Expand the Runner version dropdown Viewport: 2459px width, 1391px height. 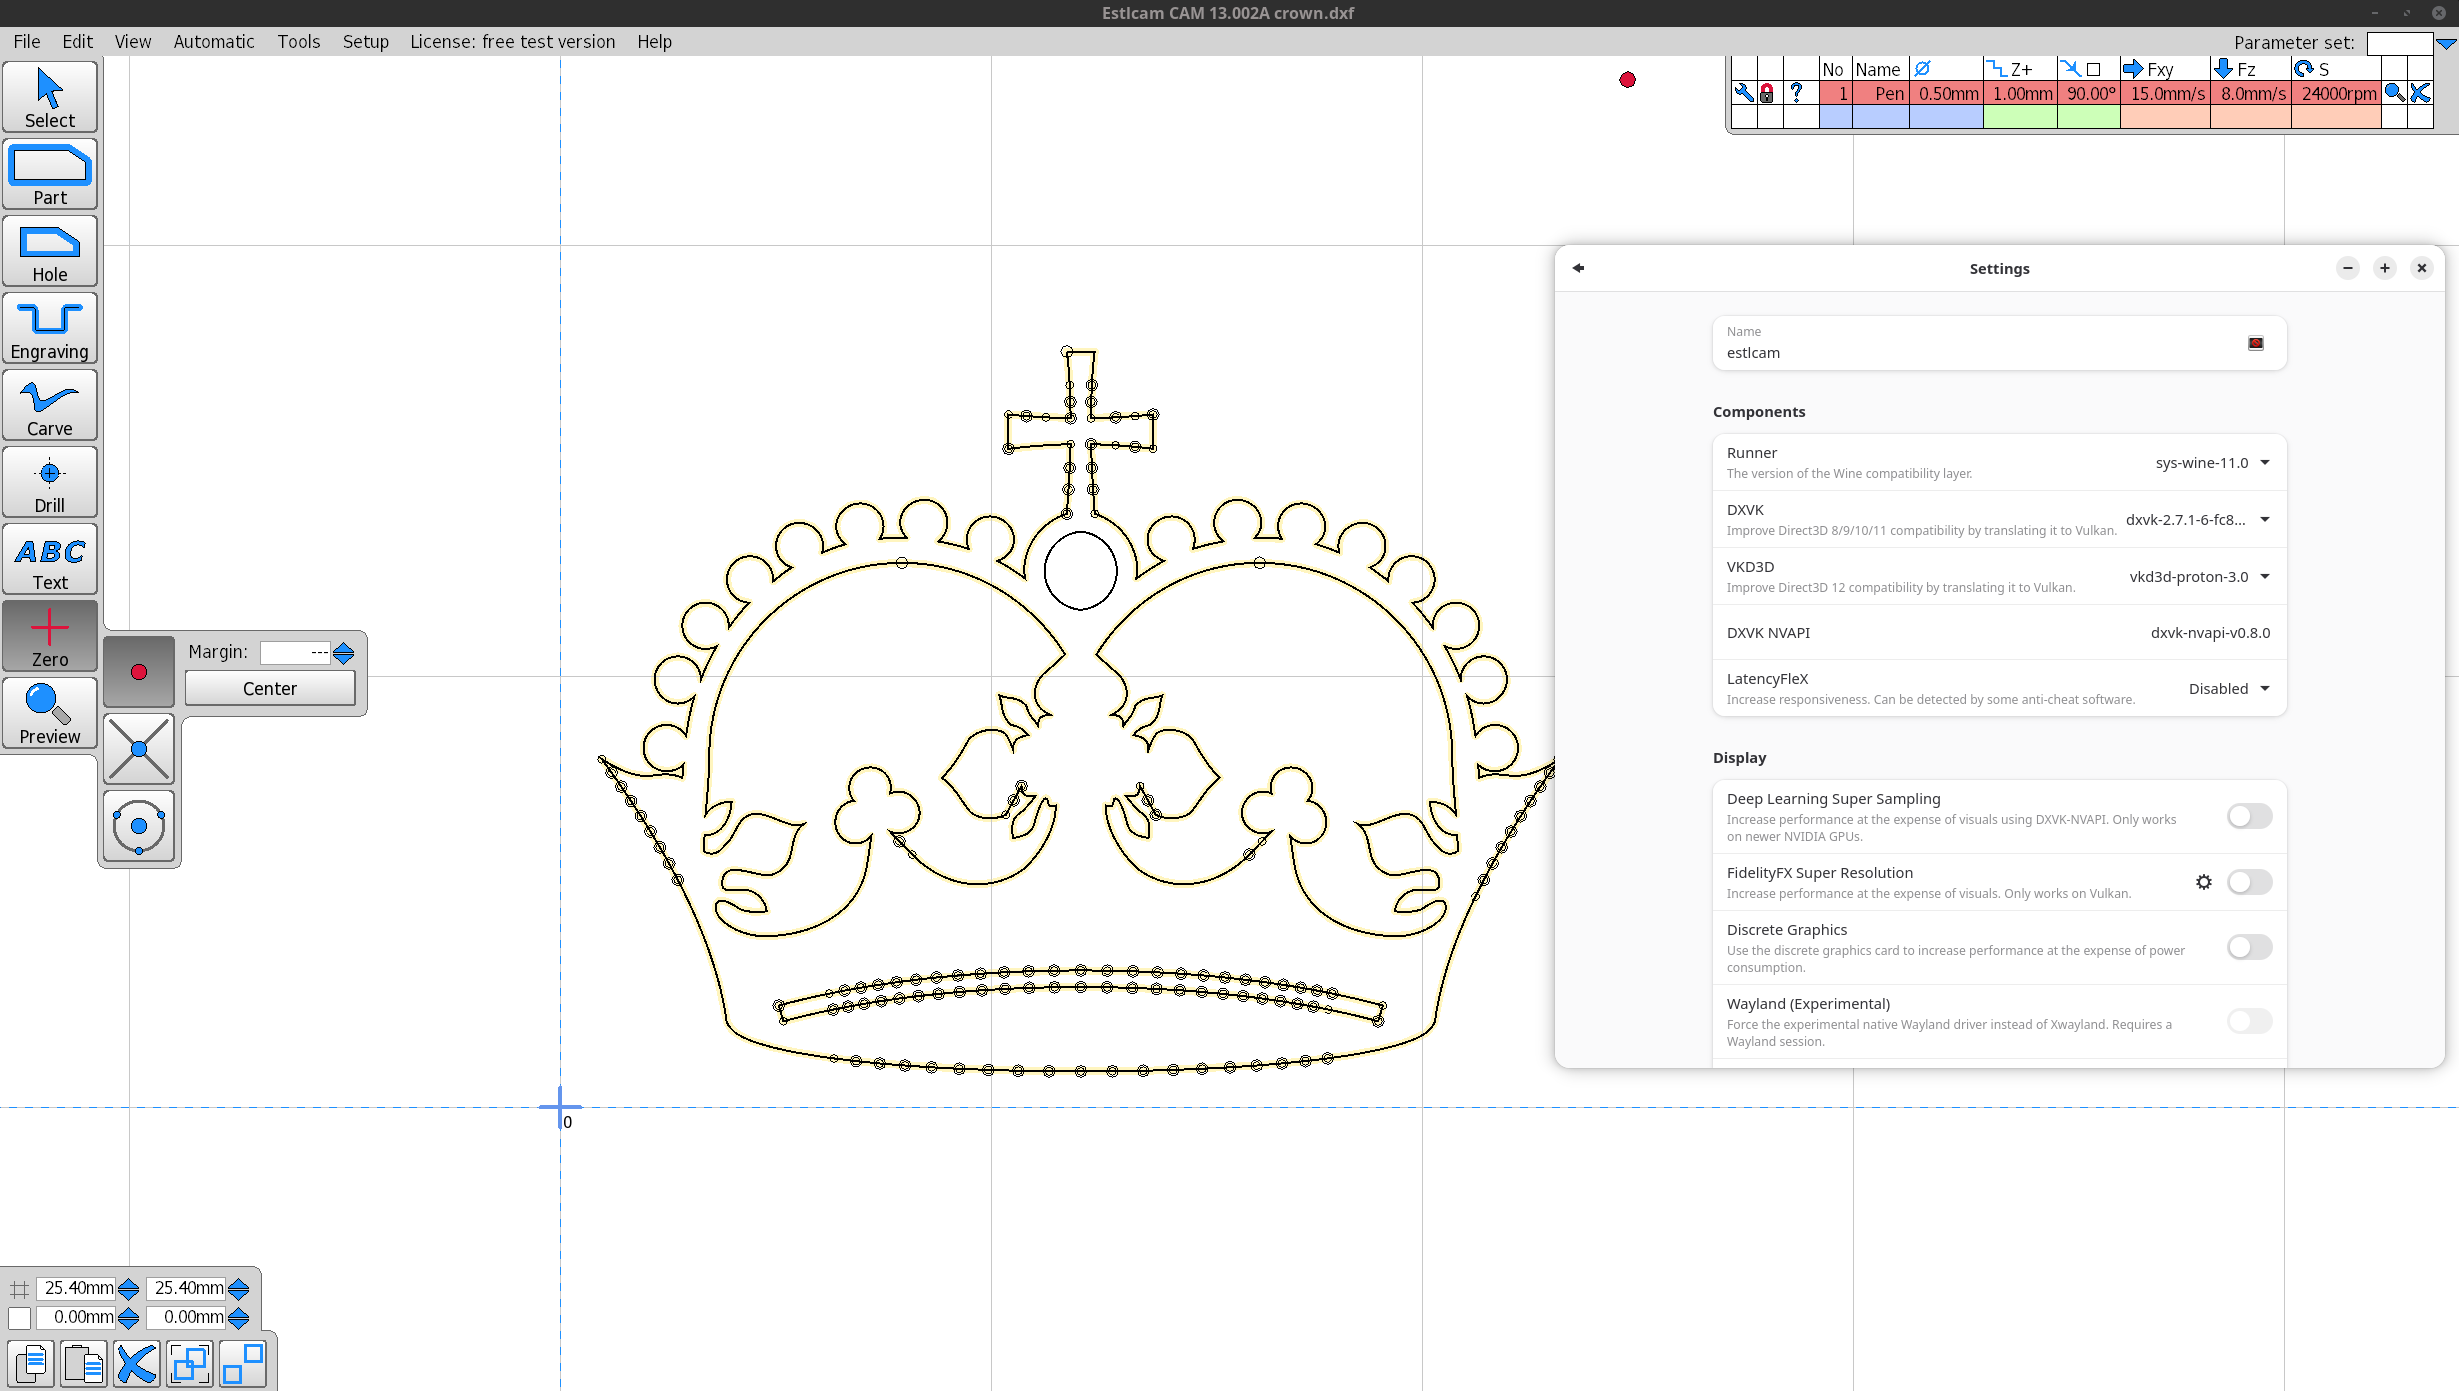tap(2212, 463)
